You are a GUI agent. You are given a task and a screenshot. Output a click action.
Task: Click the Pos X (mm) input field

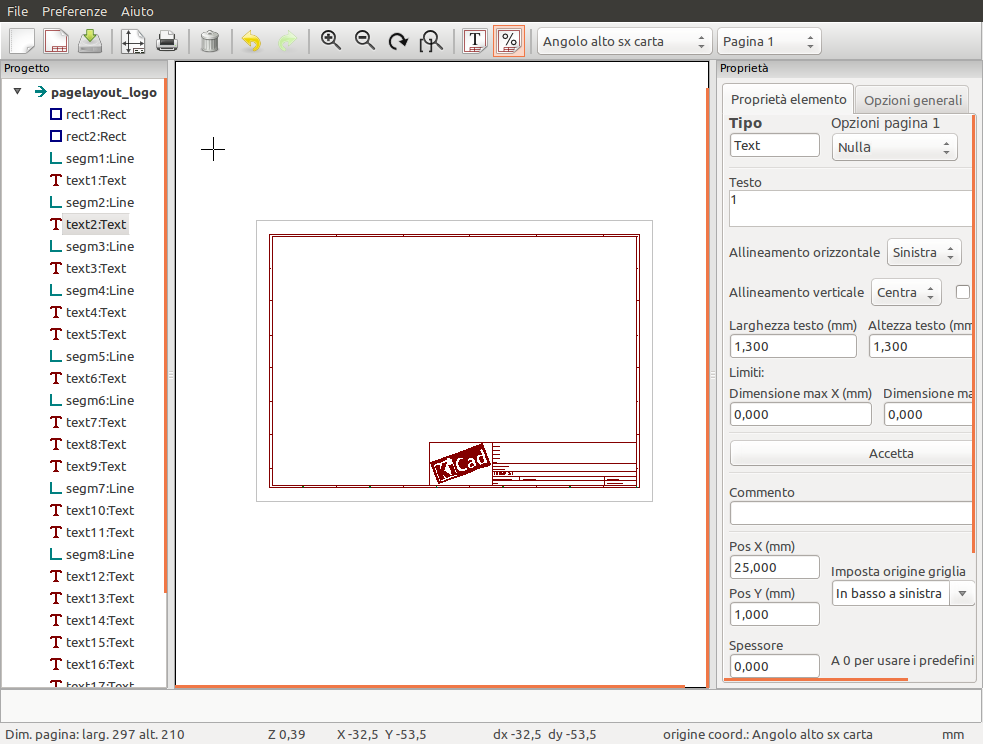tap(774, 567)
